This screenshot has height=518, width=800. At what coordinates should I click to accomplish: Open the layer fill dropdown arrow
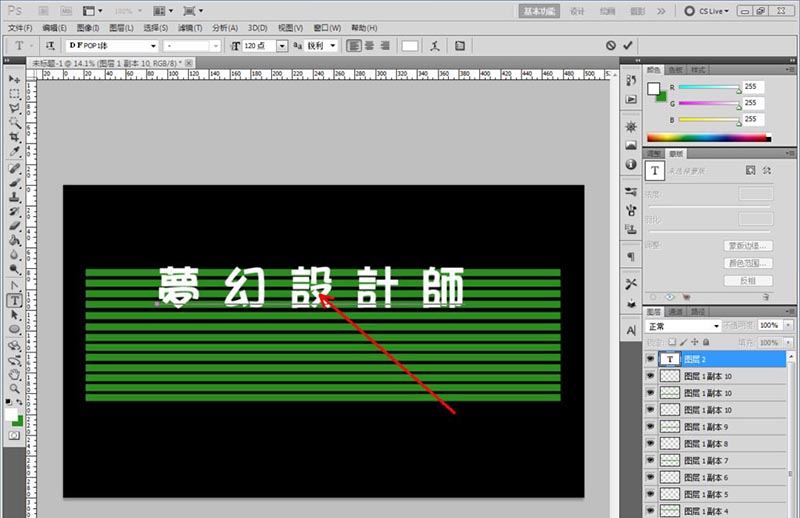[789, 342]
